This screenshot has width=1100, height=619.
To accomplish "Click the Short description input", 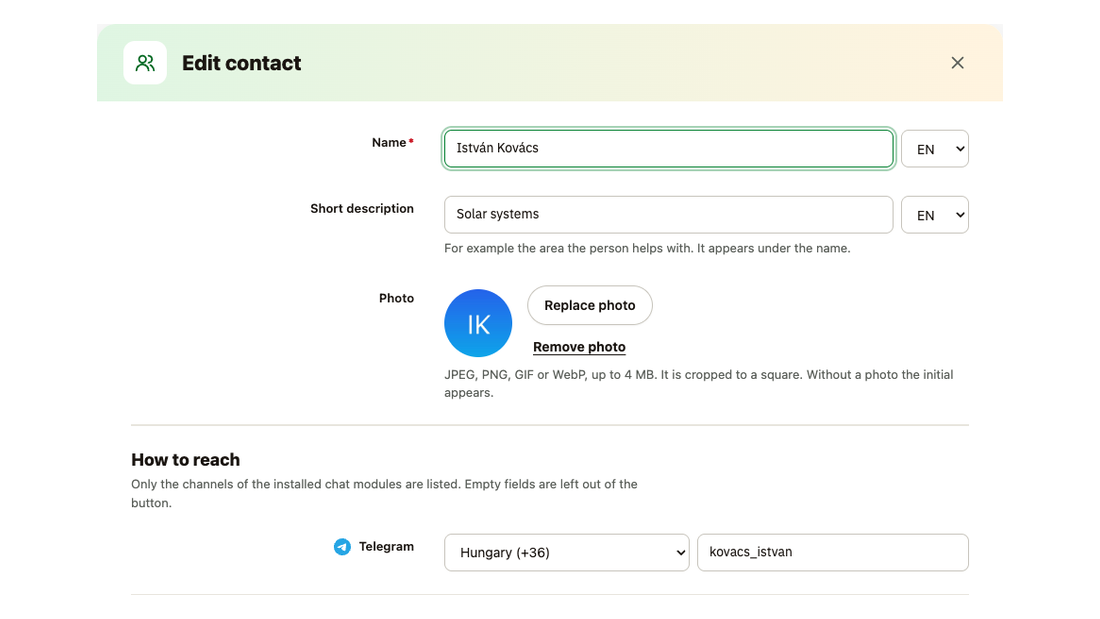I will tap(669, 215).
